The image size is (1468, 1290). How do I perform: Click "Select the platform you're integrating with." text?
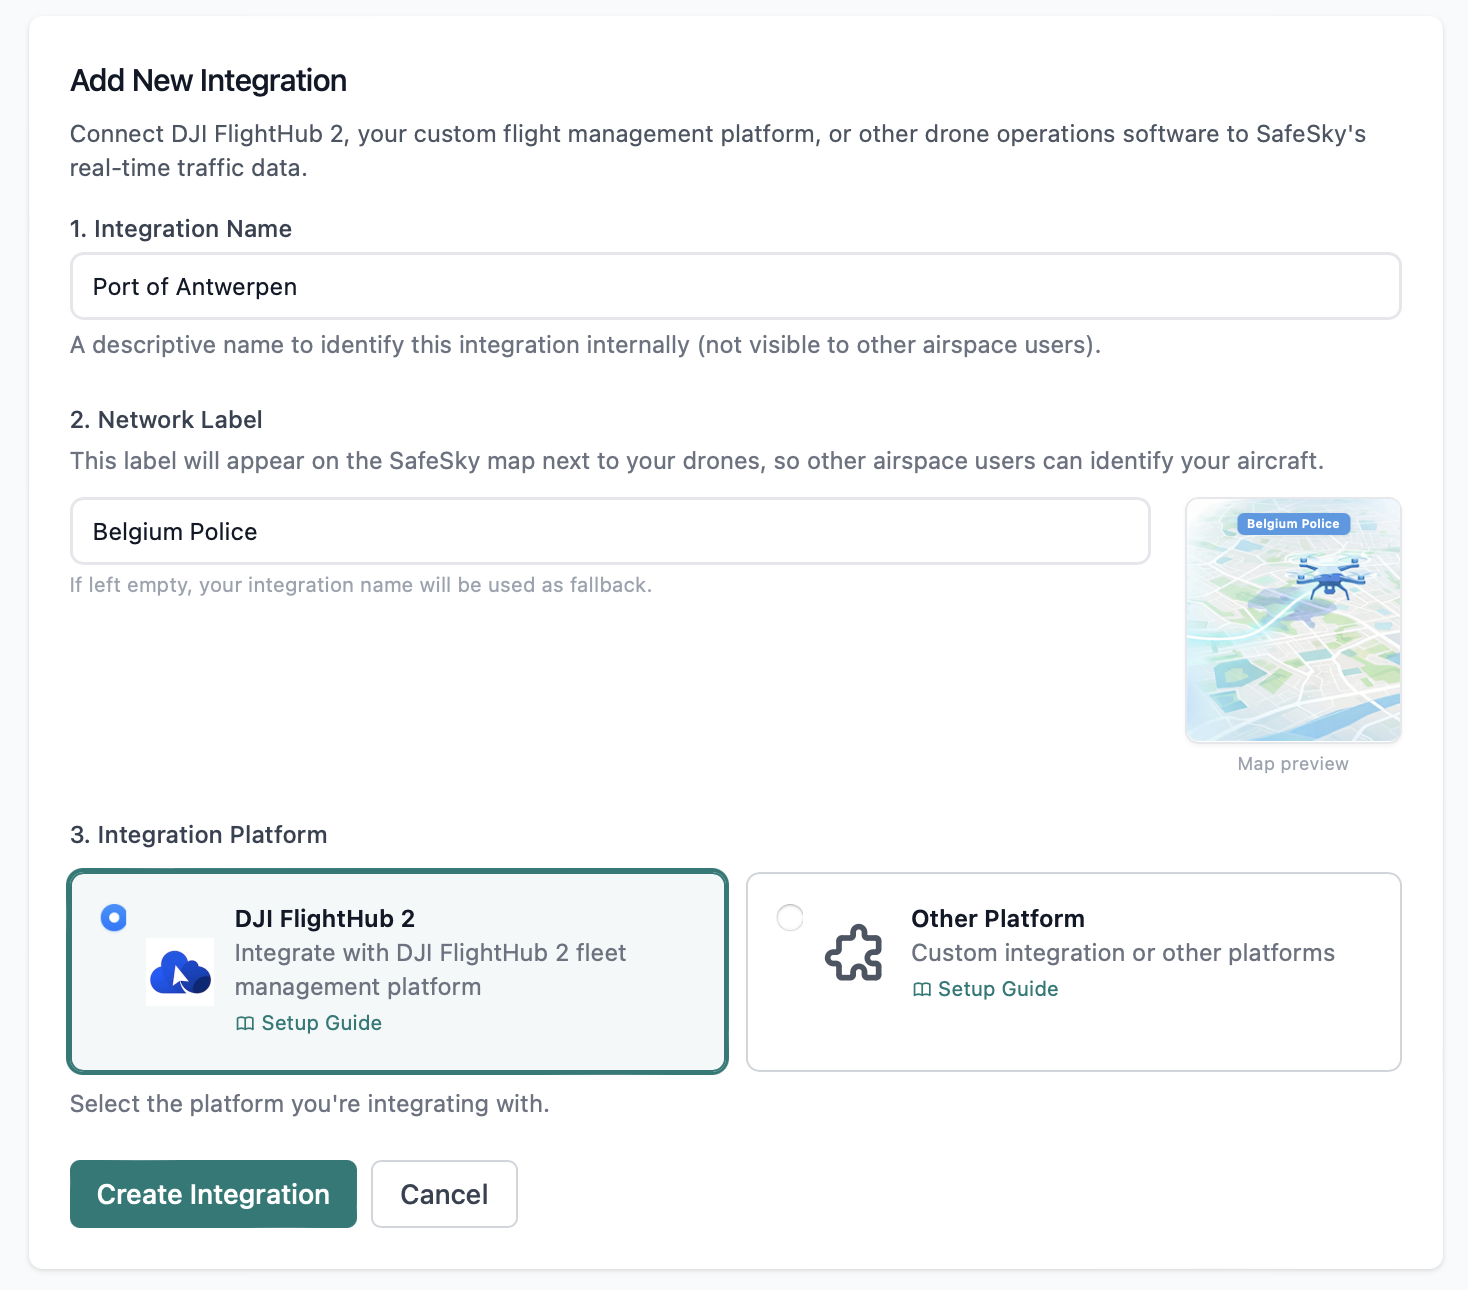(310, 1104)
